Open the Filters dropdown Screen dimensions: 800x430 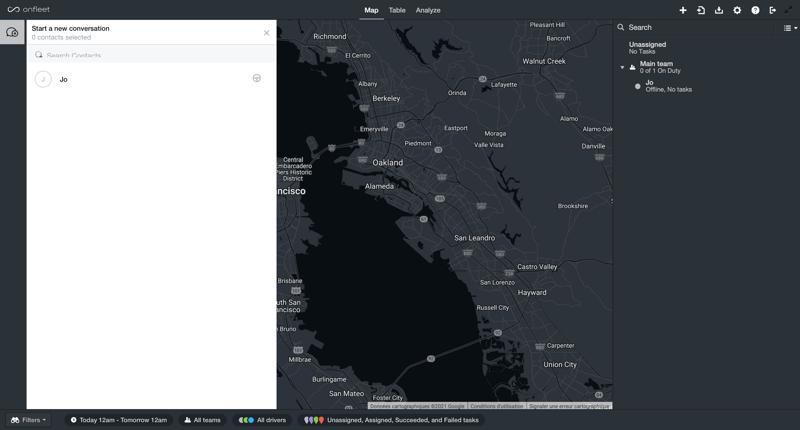[x=28, y=420]
